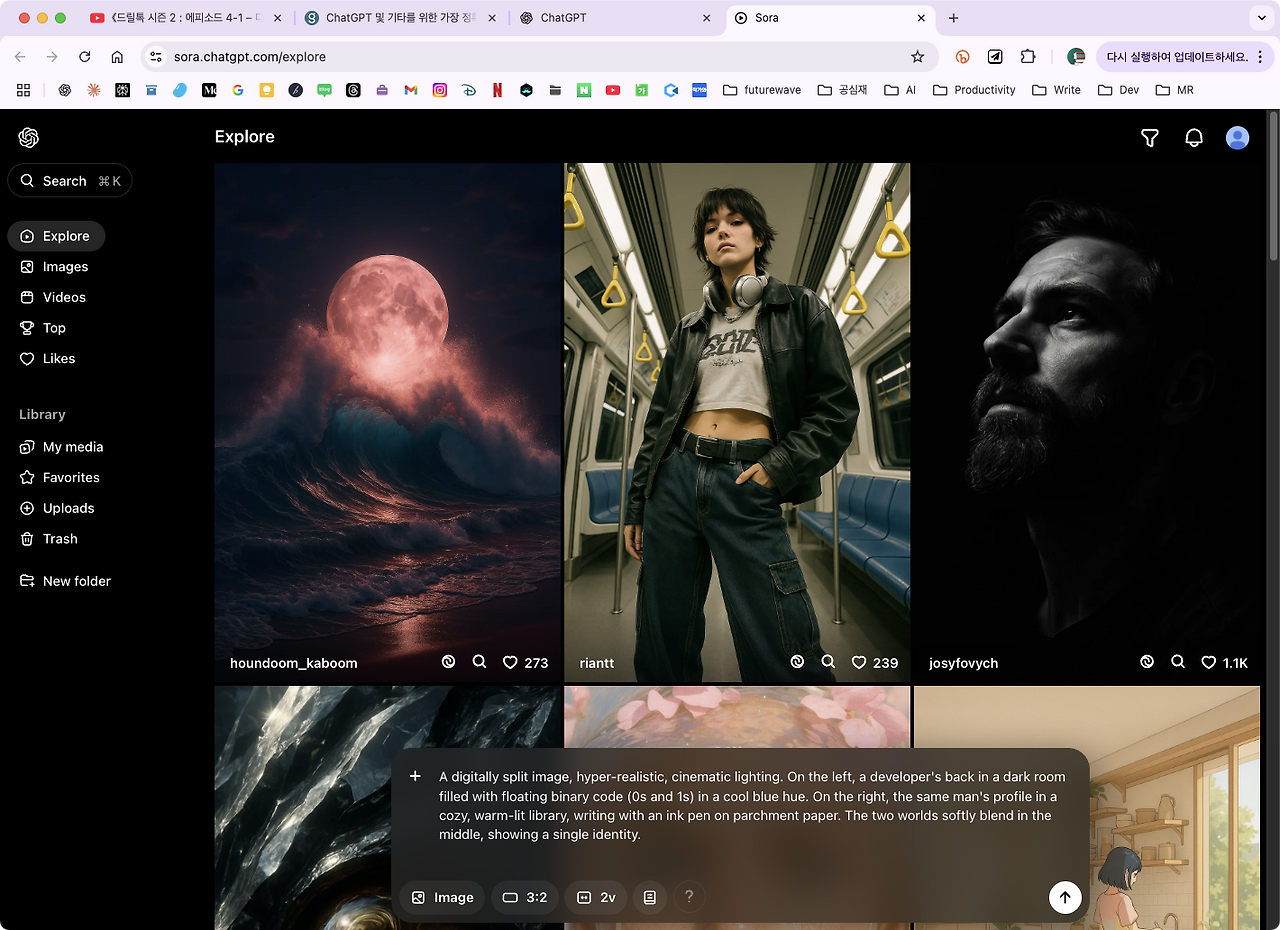Click the swirl icon on riantt's card
Viewport: 1280px width, 930px height.
point(797,662)
